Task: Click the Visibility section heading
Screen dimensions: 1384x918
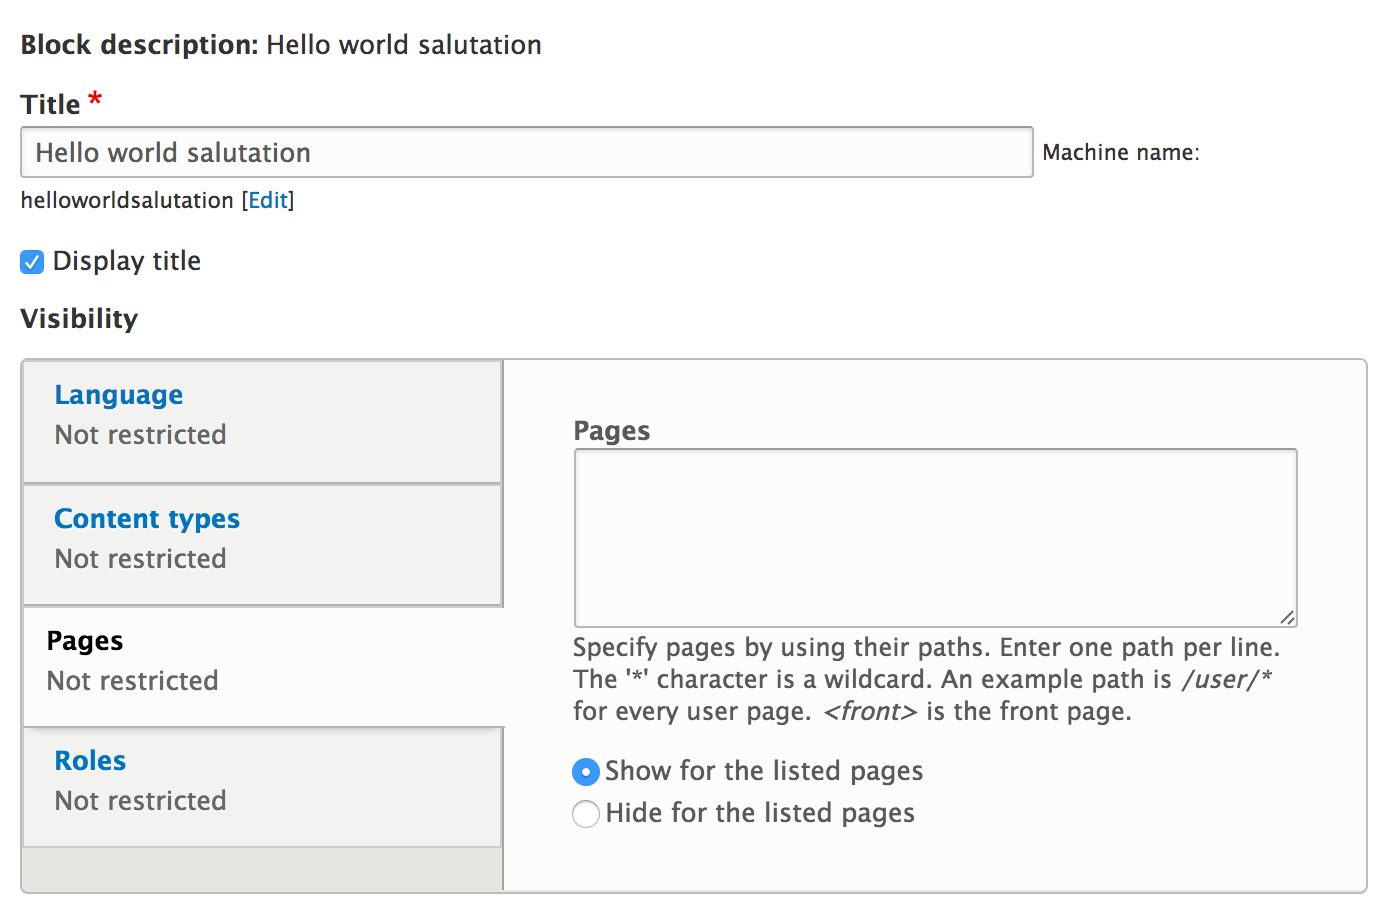Action: [x=79, y=320]
